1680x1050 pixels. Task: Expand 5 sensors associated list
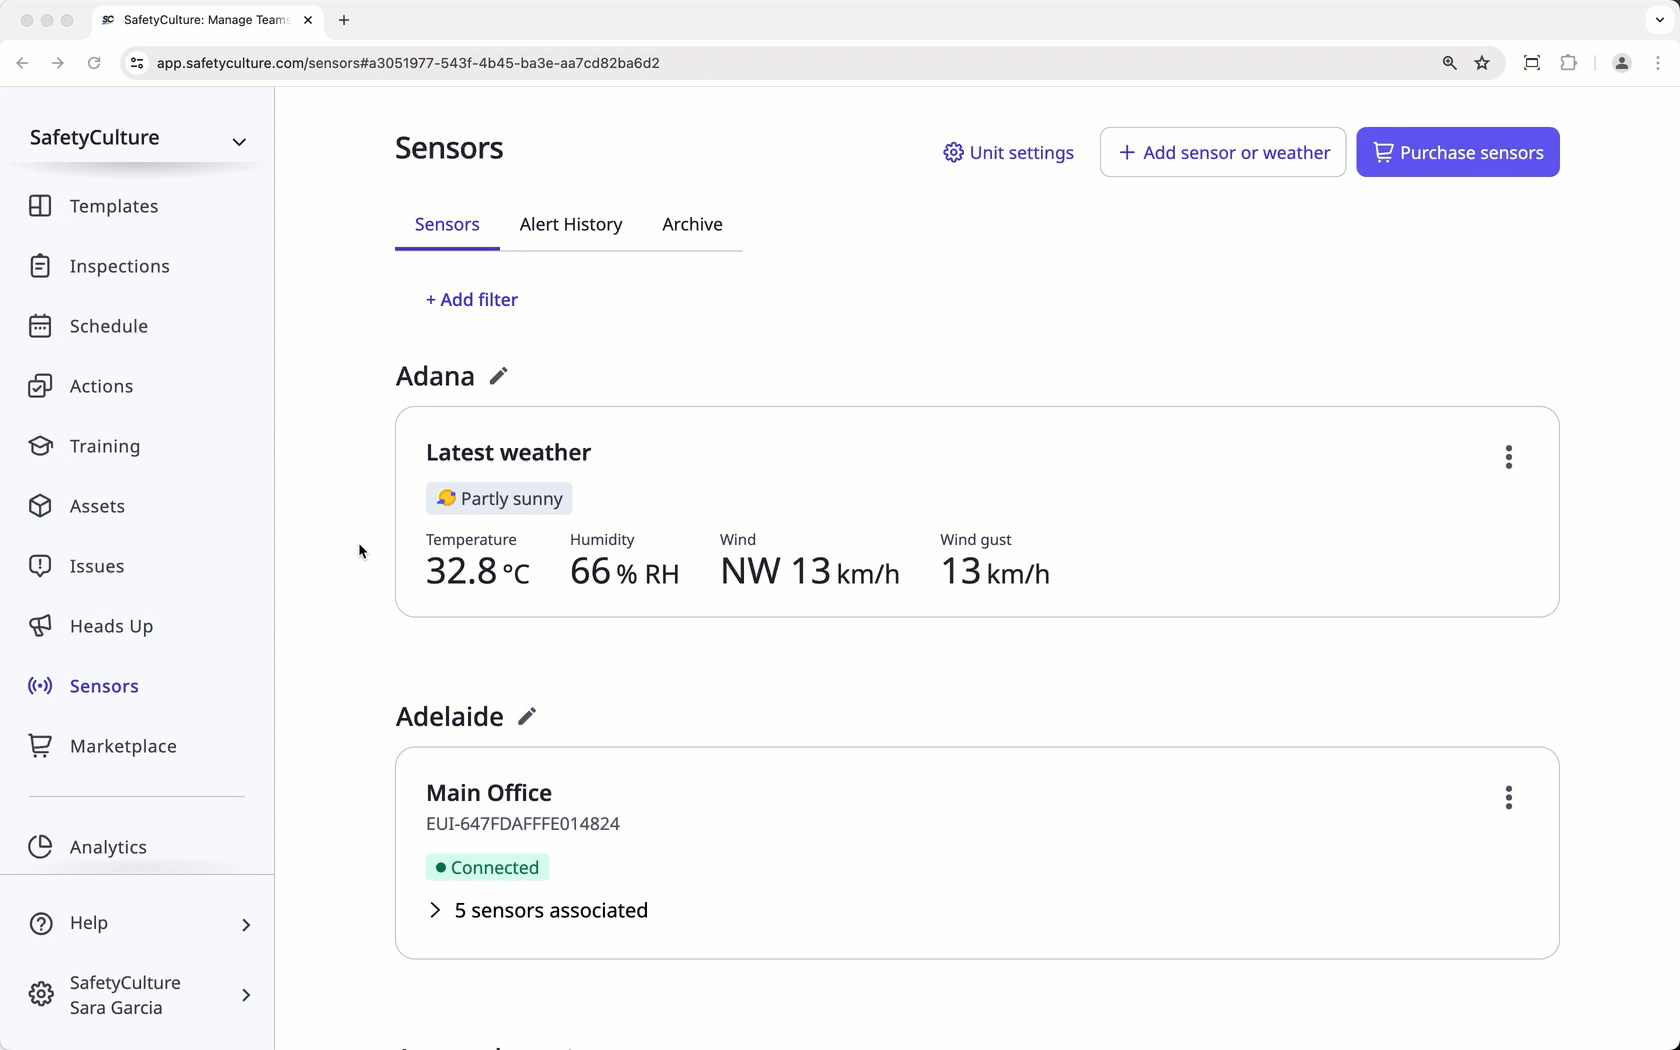tap(537, 910)
